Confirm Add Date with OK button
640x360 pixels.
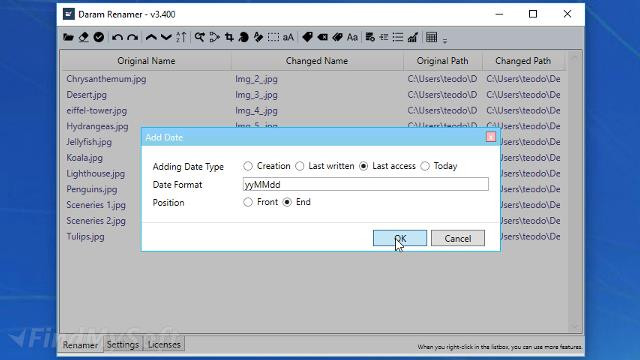pos(400,238)
